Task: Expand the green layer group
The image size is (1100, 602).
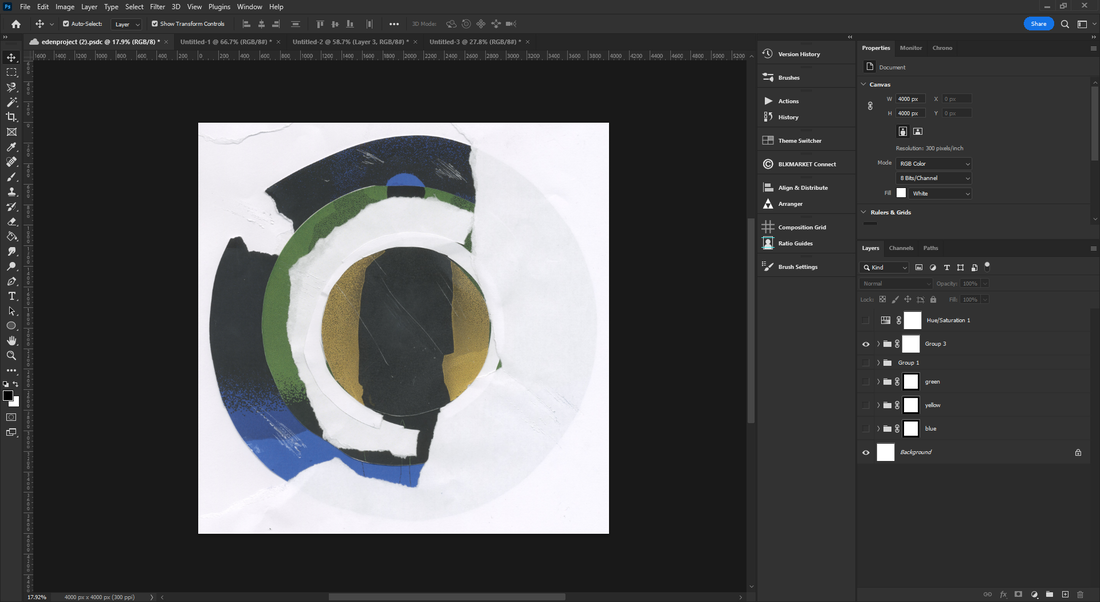Action: coord(878,382)
